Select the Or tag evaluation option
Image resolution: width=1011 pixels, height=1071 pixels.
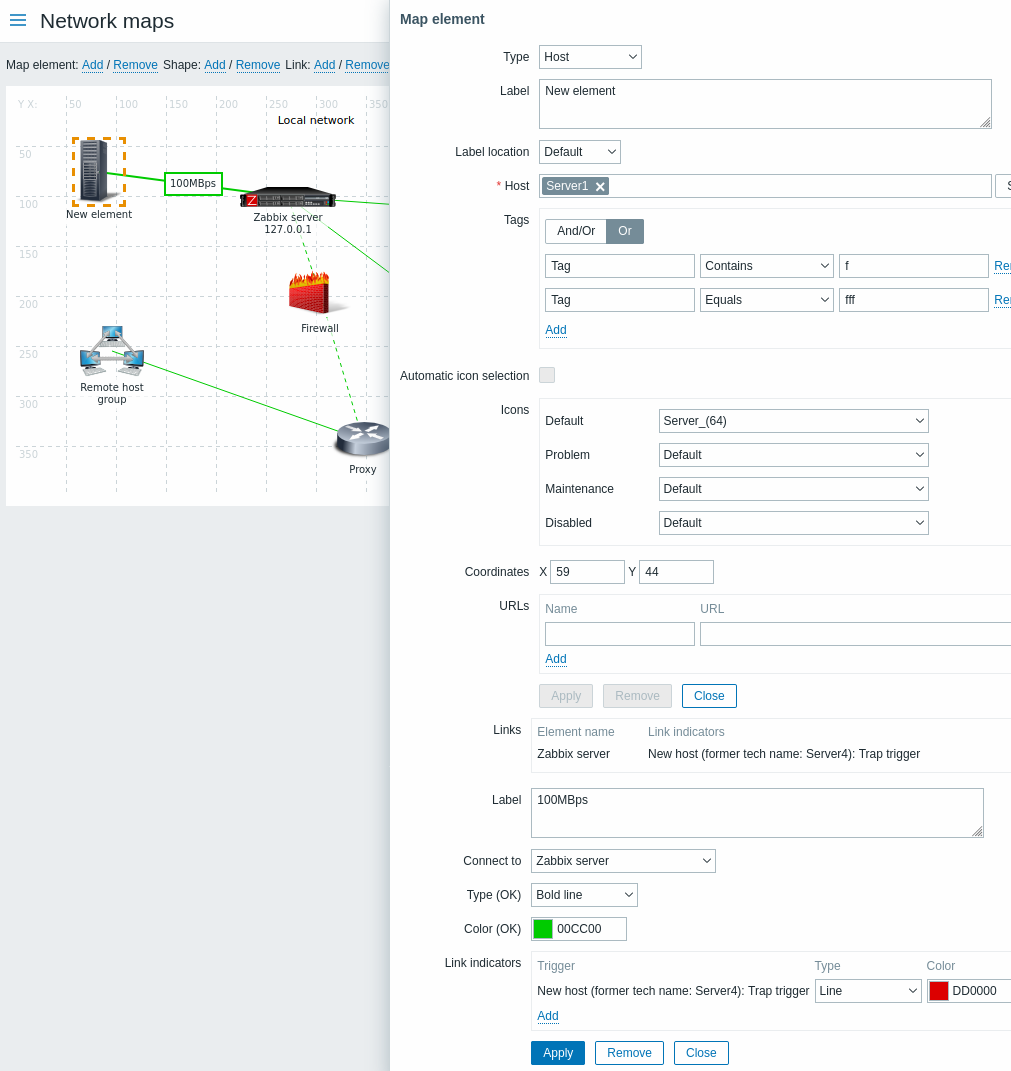coord(625,231)
